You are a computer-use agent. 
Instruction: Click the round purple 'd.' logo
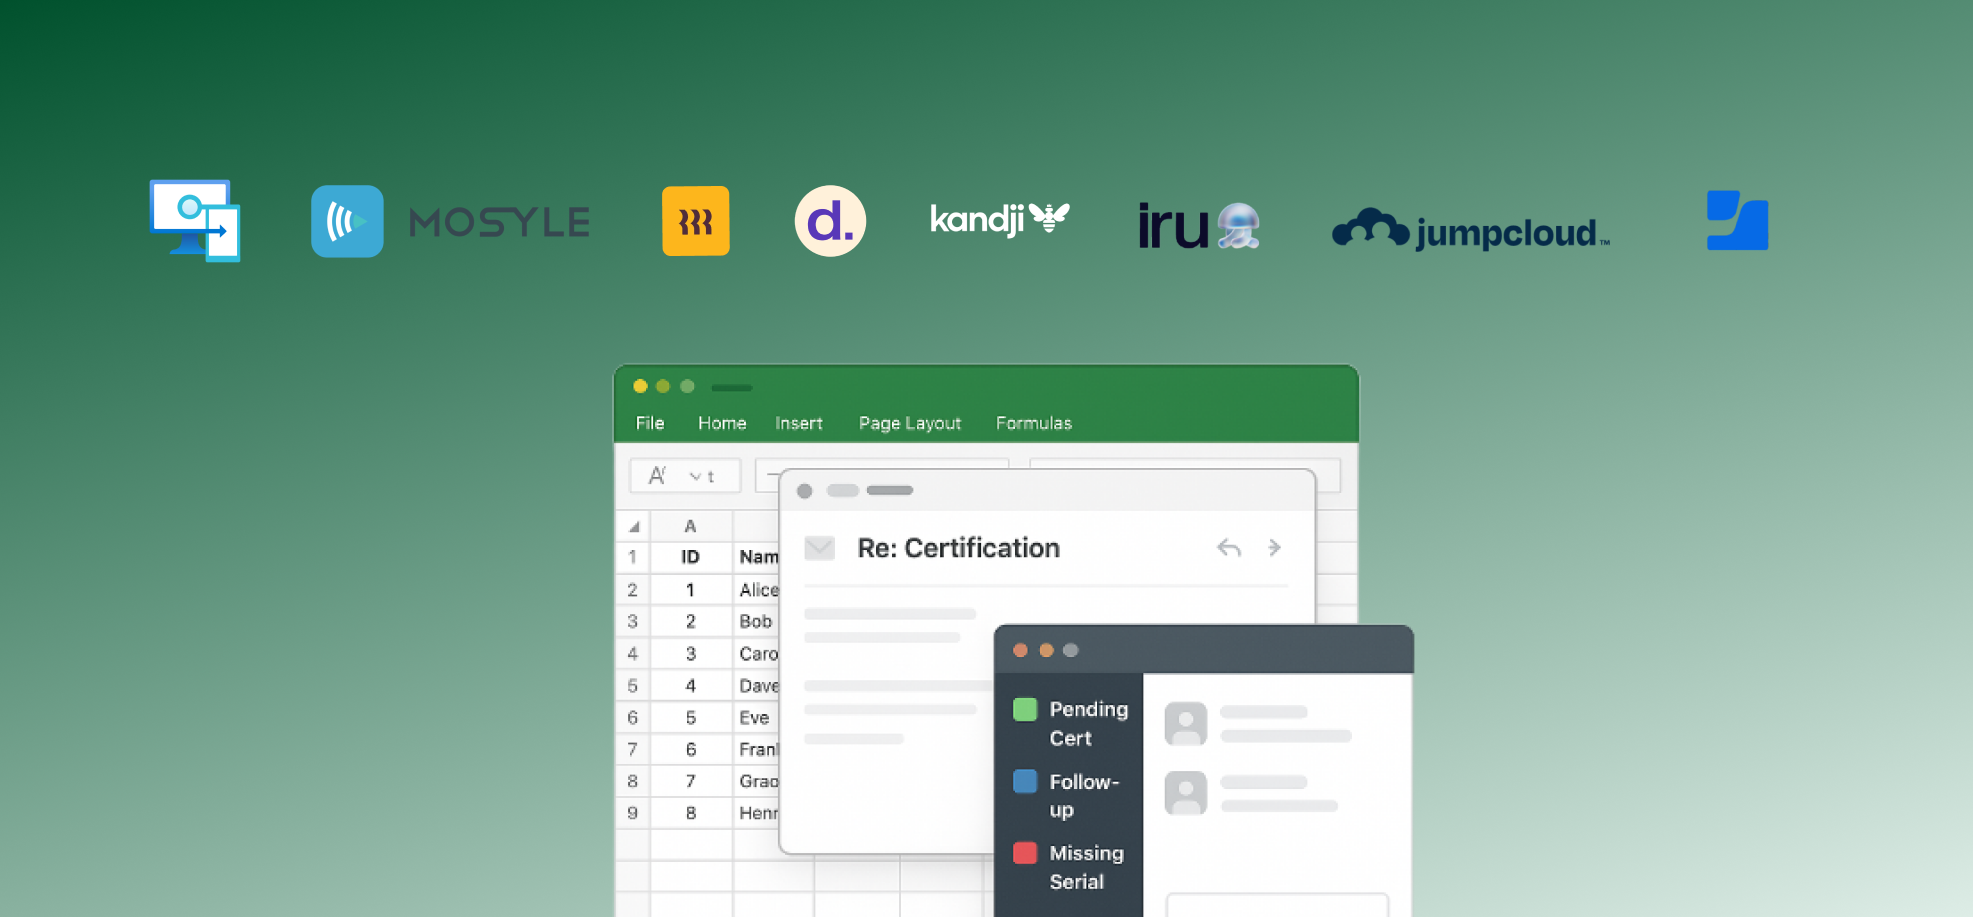pyautogui.click(x=830, y=221)
